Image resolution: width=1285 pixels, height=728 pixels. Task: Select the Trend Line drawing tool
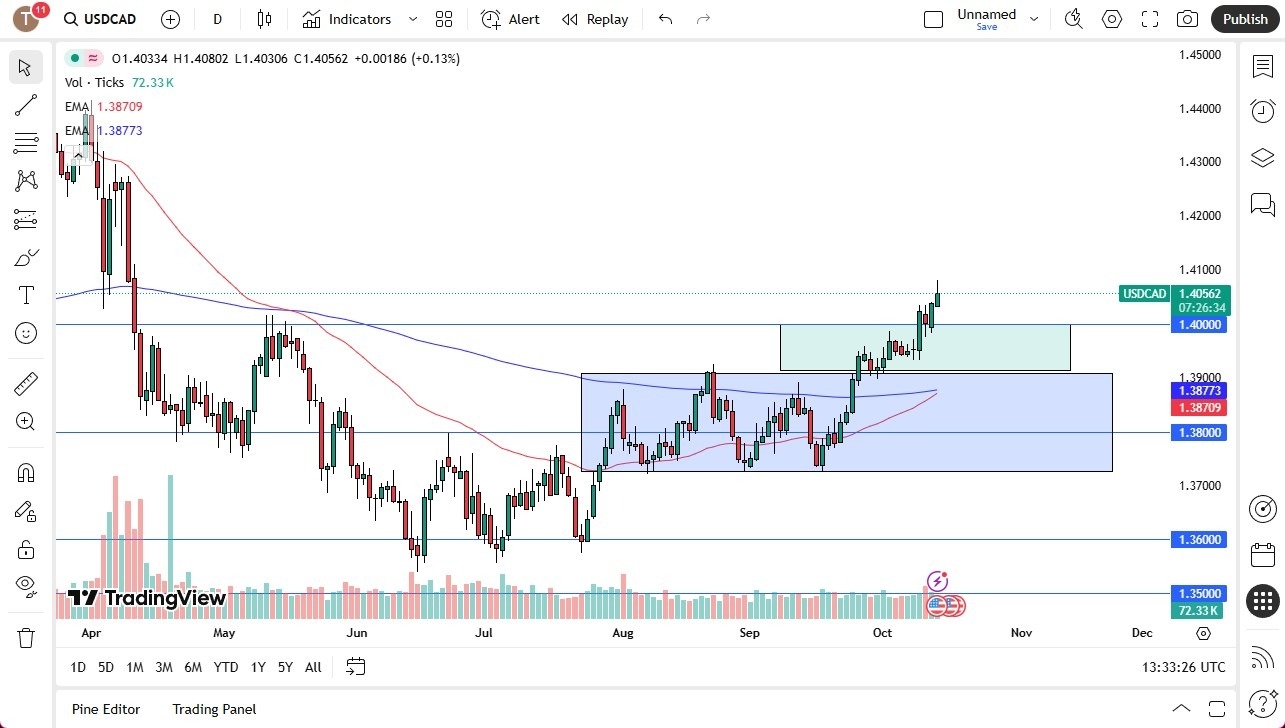[x=25, y=105]
